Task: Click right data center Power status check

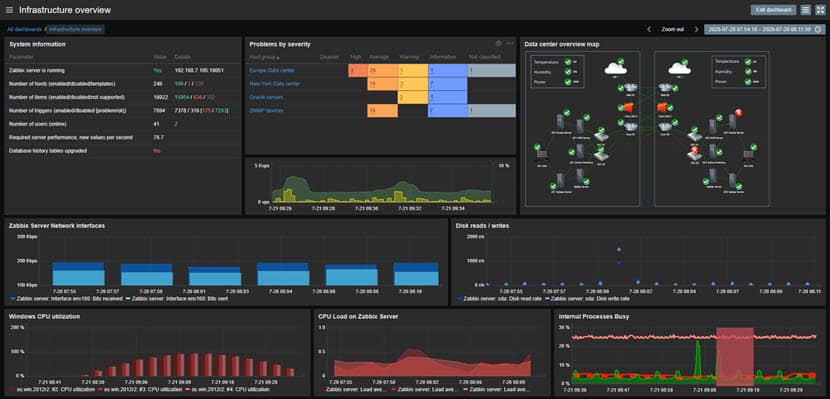Action: (748, 81)
